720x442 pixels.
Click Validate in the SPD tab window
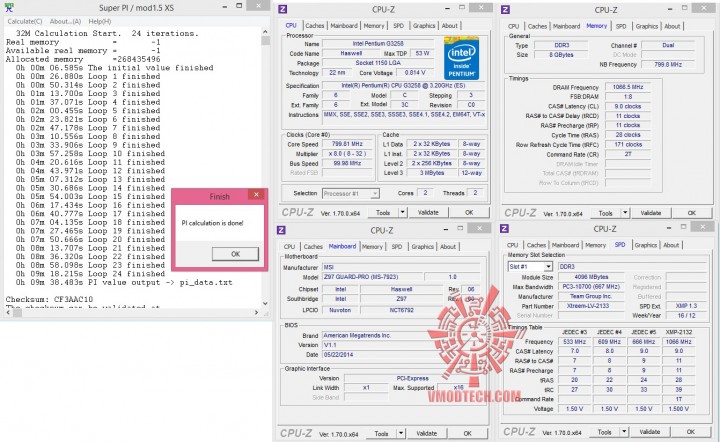tap(649, 432)
